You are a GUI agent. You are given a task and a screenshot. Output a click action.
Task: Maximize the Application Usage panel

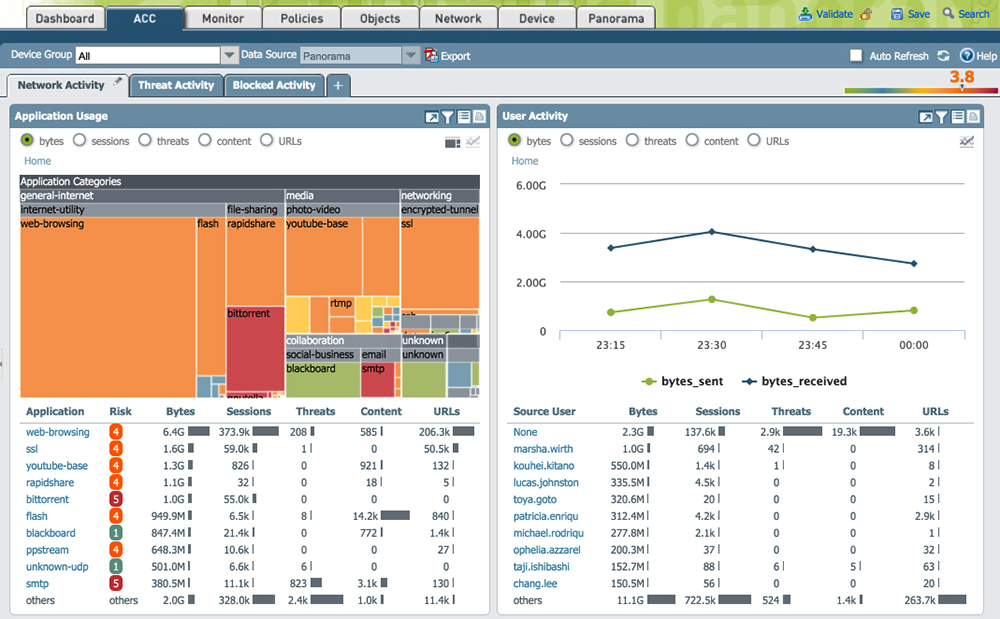point(432,117)
